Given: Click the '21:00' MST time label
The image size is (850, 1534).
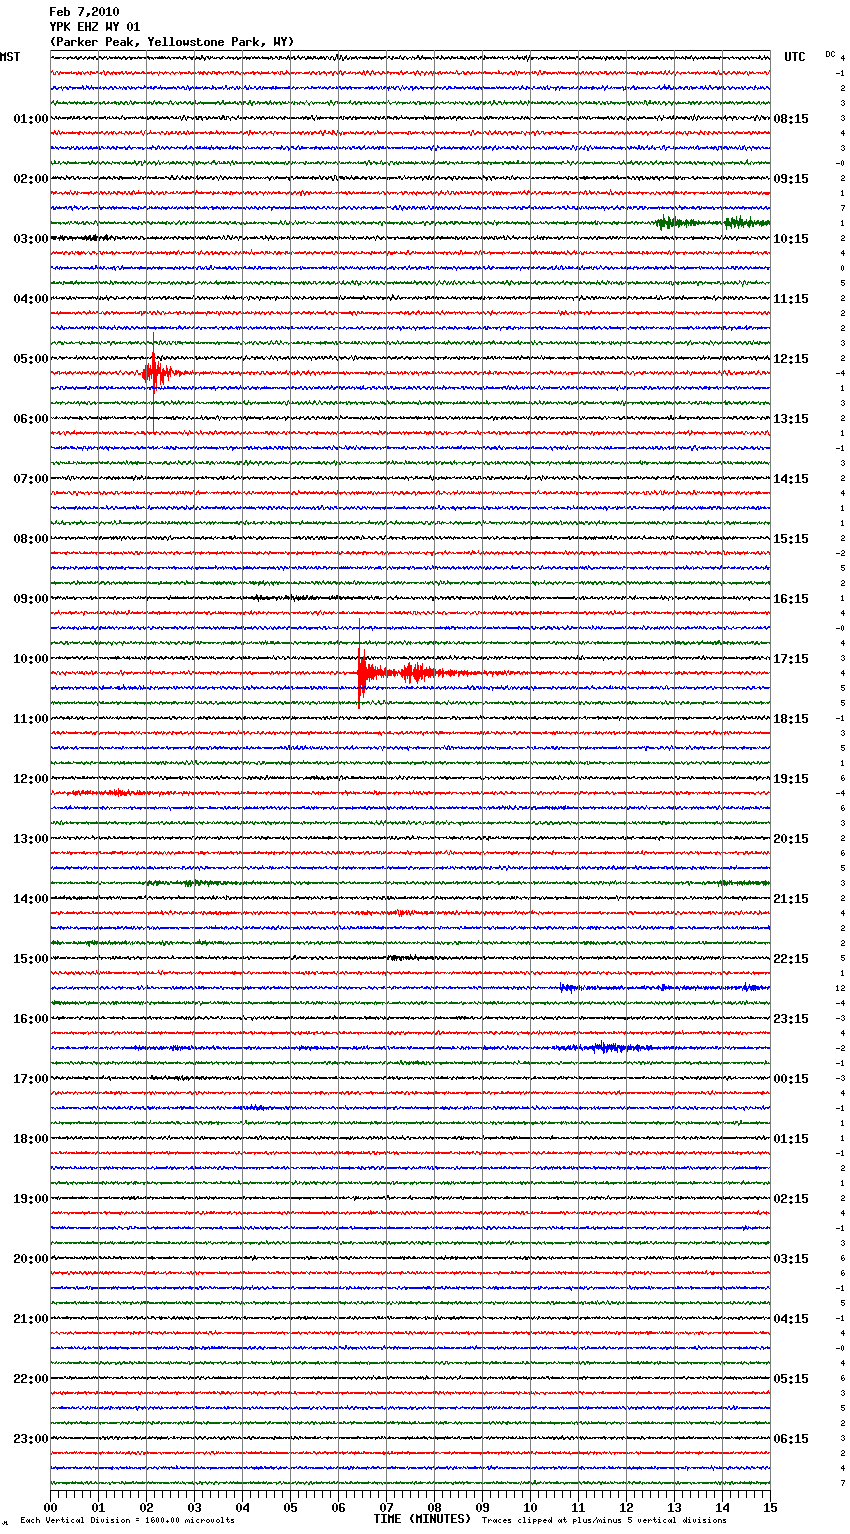Looking at the screenshot, I should coord(31,1319).
